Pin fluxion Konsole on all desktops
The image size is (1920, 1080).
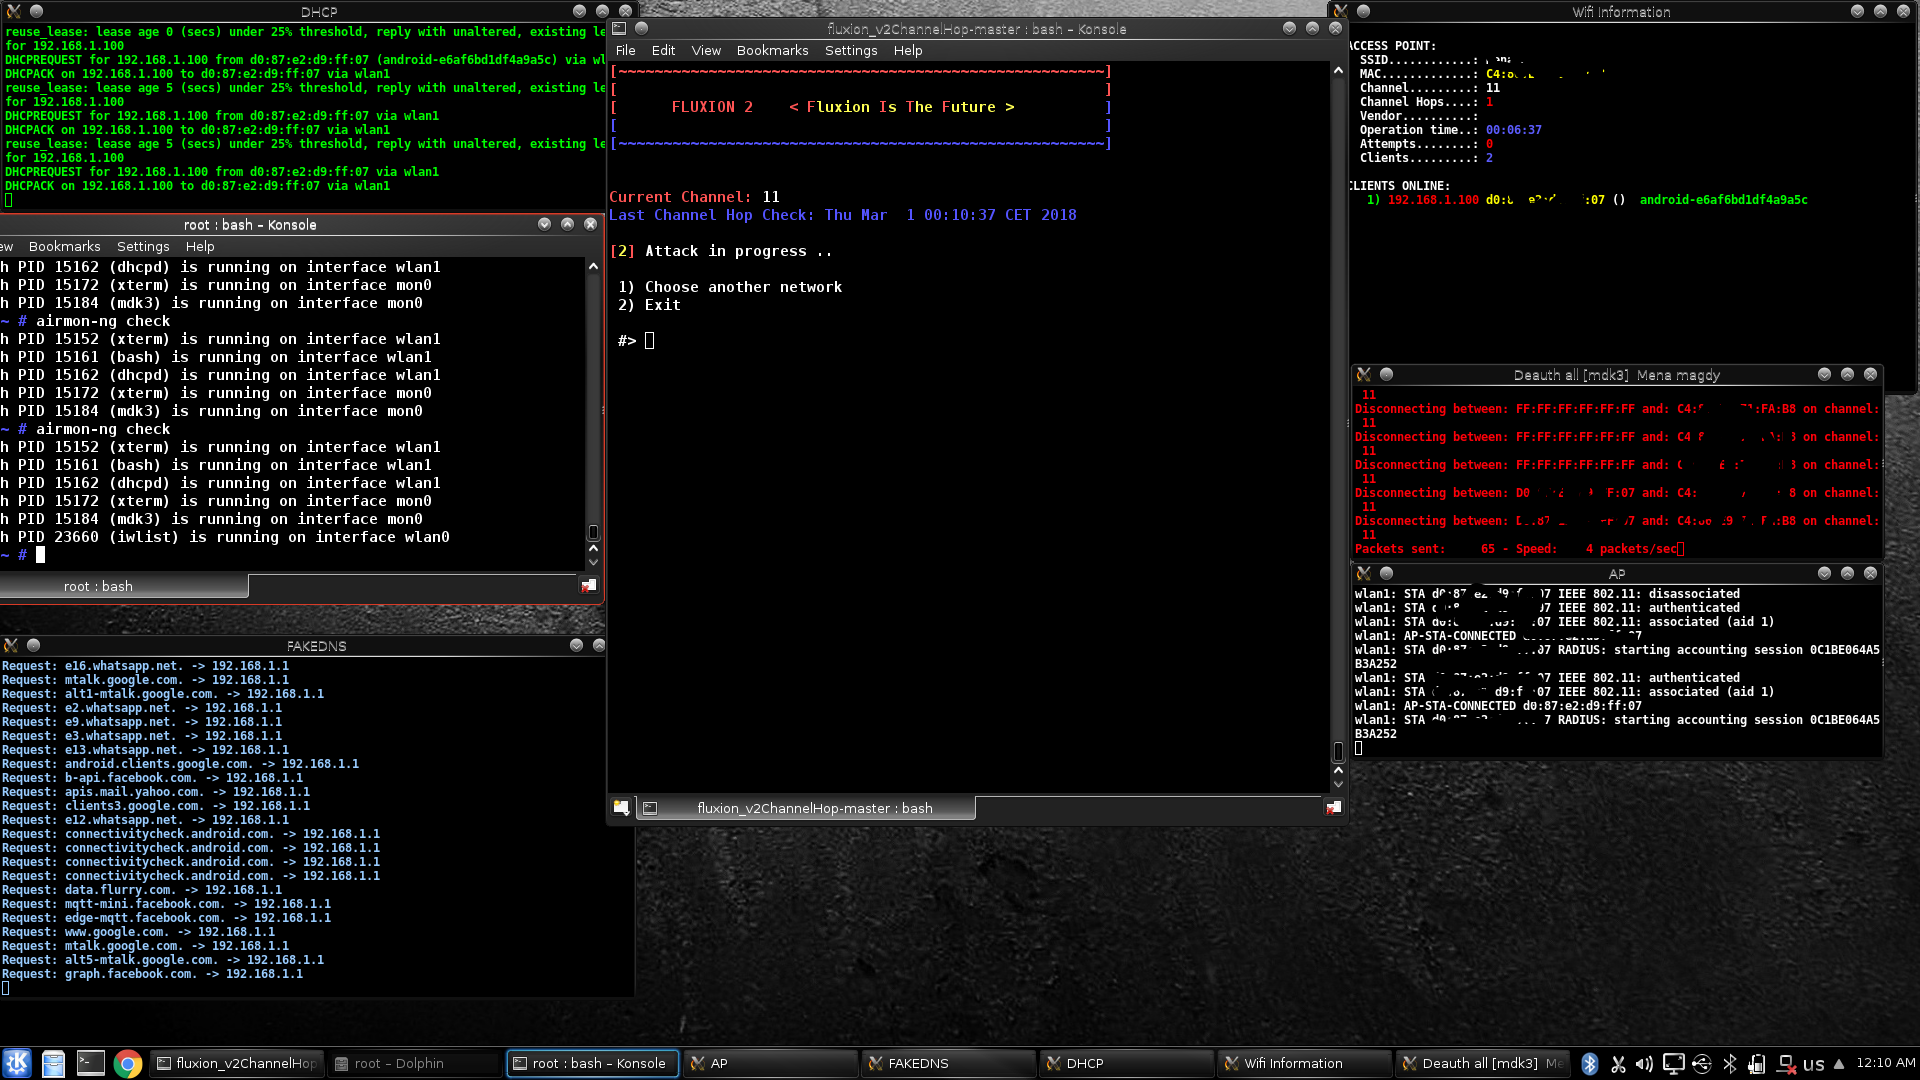point(642,28)
